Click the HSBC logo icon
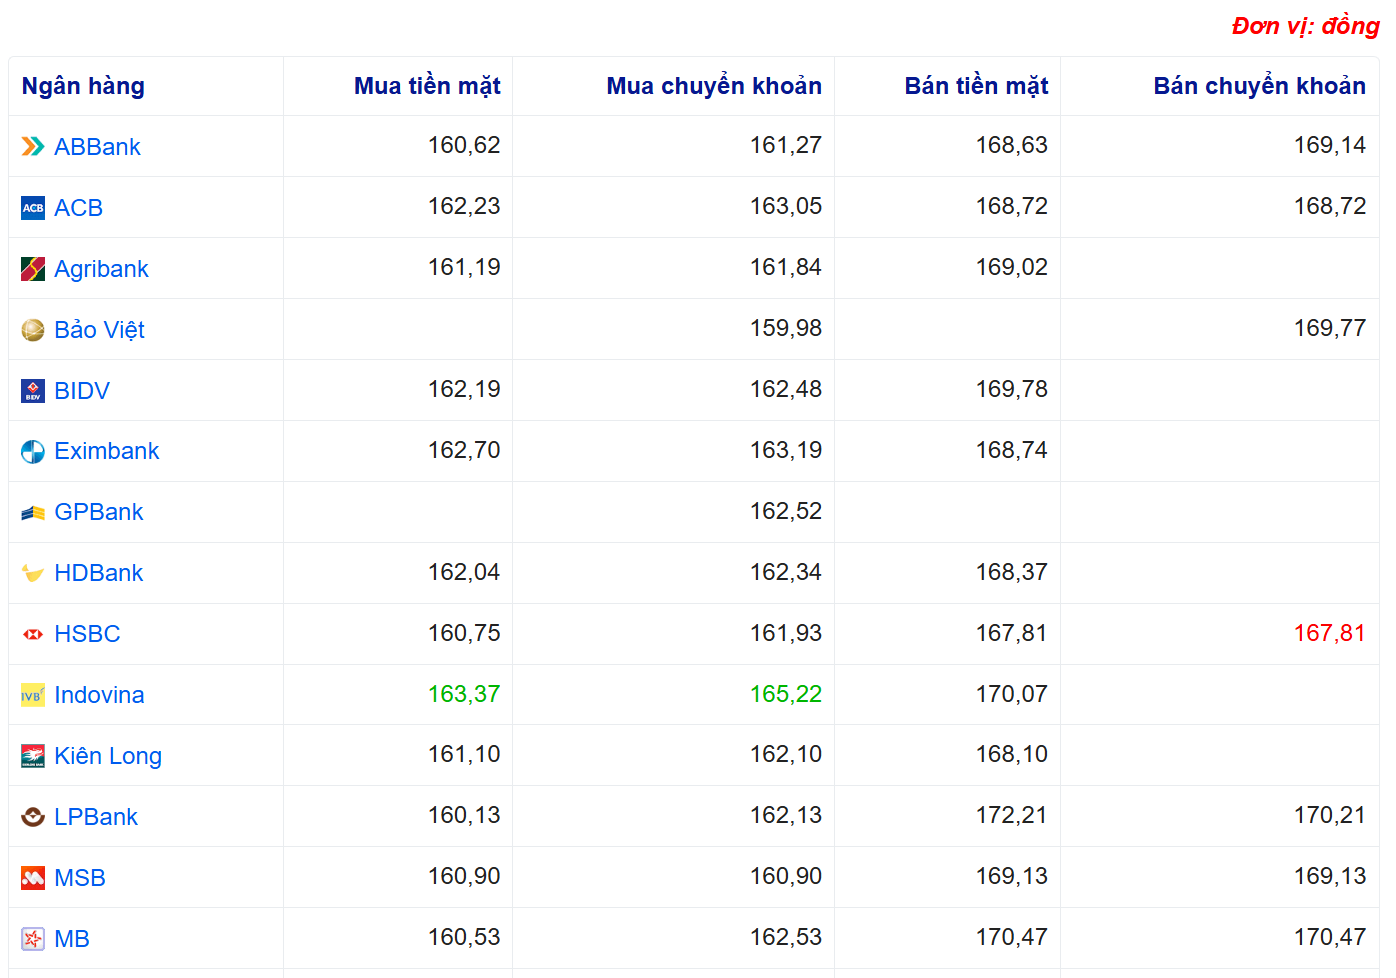The height and width of the screenshot is (978, 1396). [33, 634]
